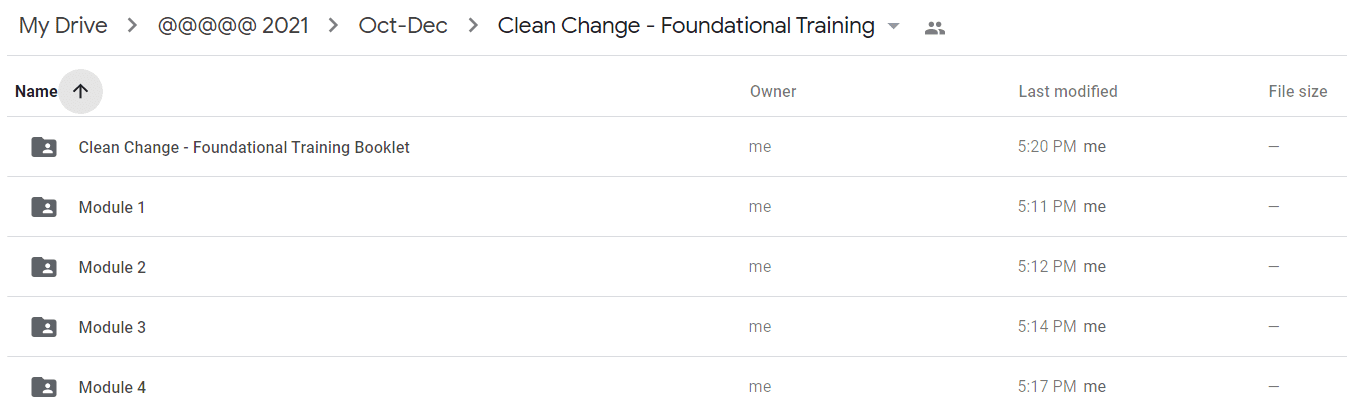Click shared folder icon for Module 3
Screen dimensions: 1347x414
click(x=44, y=327)
